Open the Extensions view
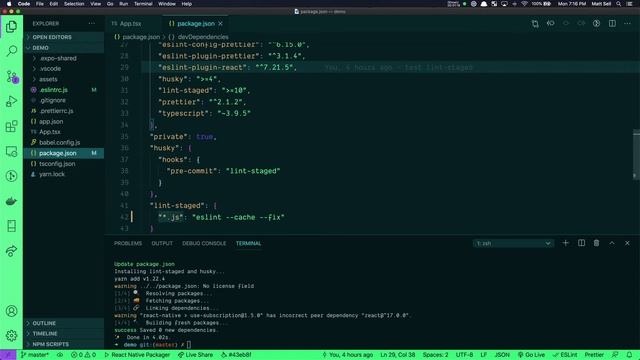 pyautogui.click(x=11, y=126)
